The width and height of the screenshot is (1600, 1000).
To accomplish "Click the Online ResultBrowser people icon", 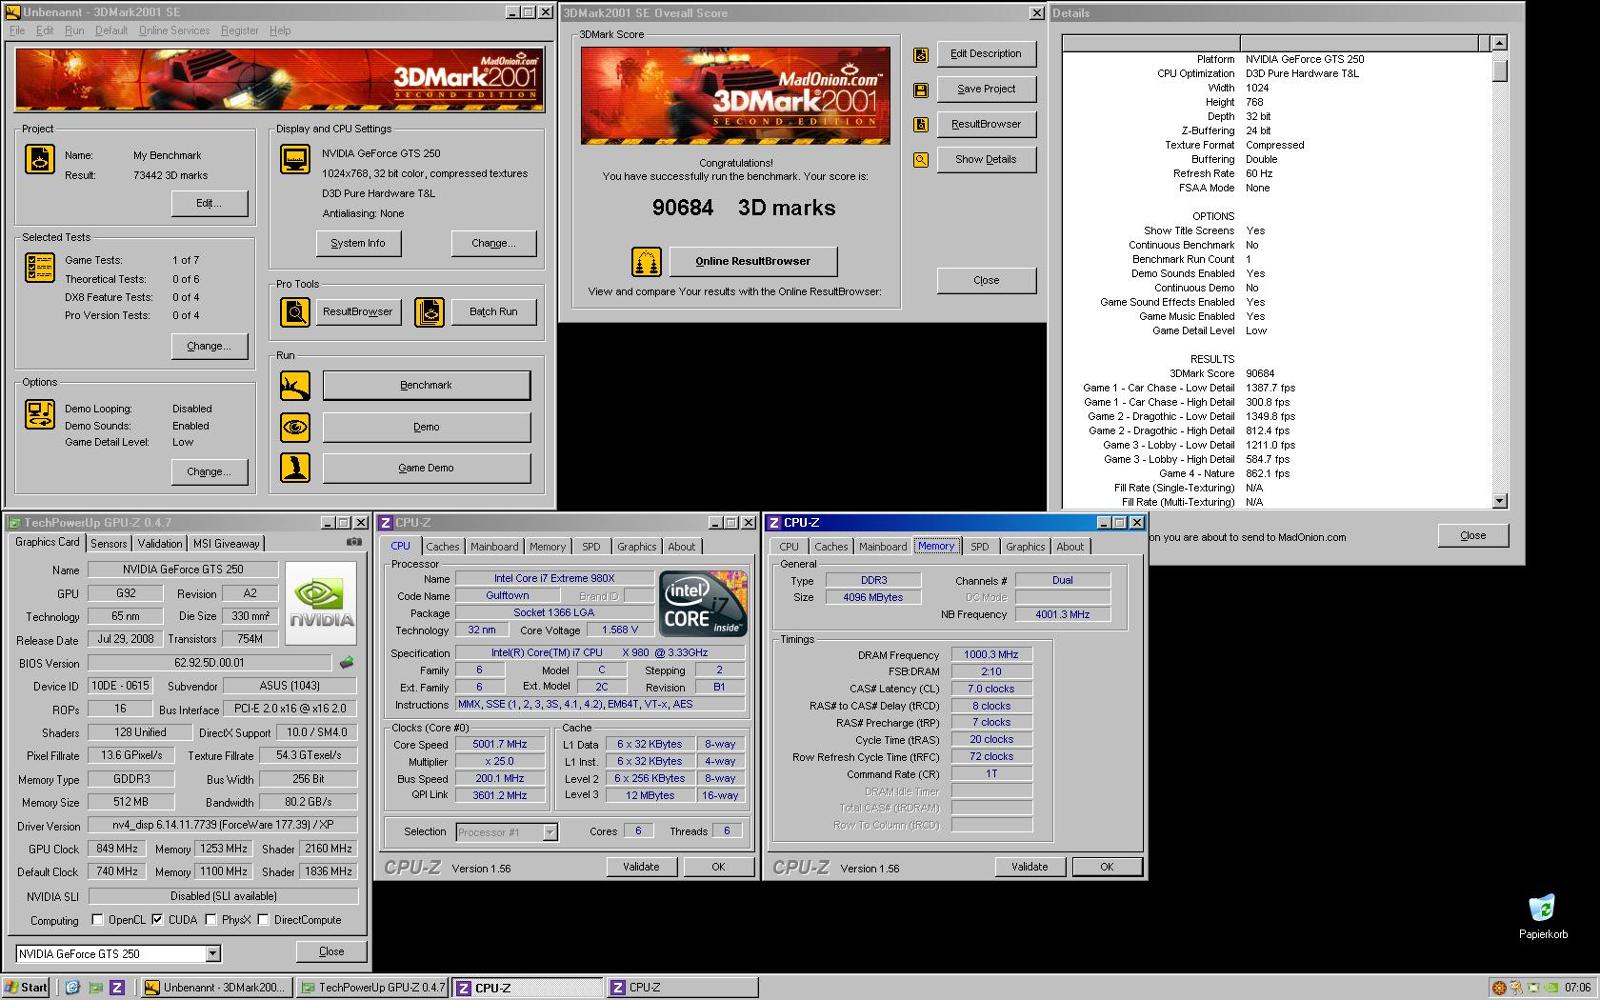I will tap(646, 262).
